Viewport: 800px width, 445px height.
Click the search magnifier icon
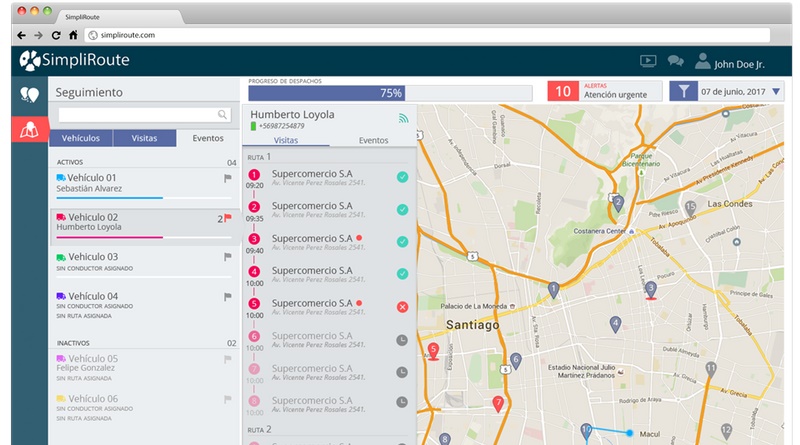(x=222, y=115)
